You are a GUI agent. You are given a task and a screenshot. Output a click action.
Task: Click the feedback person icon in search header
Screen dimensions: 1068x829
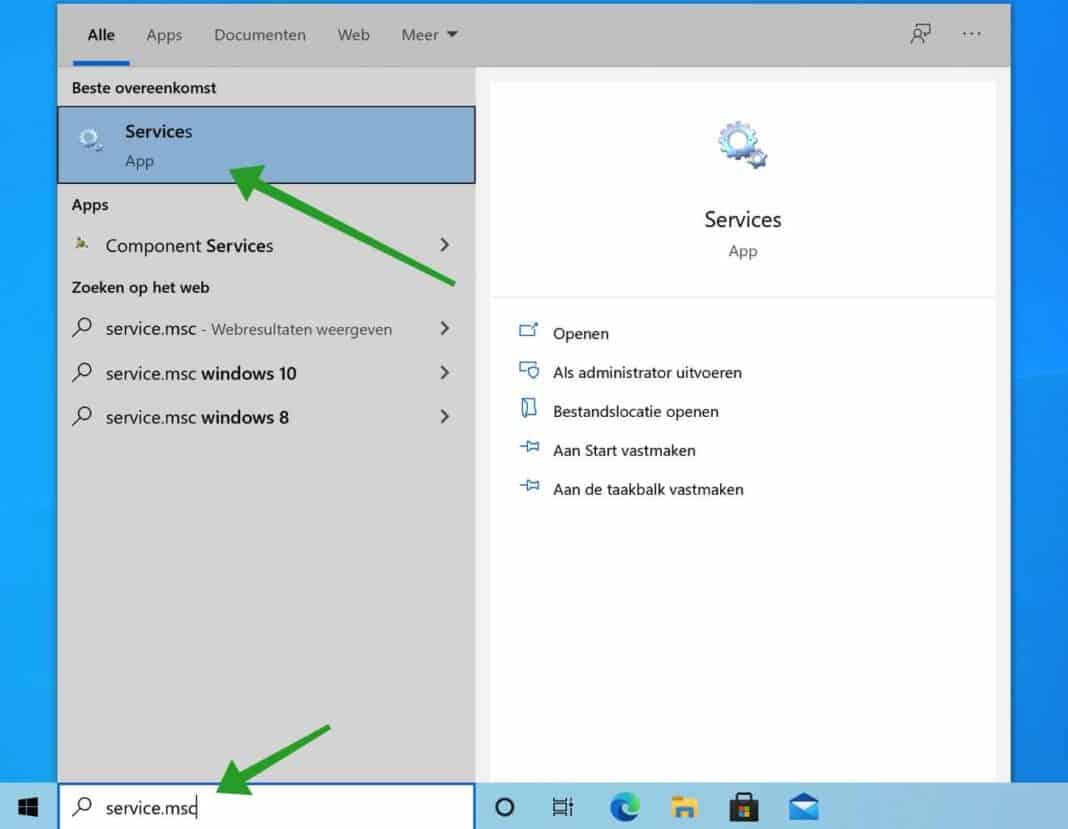(920, 35)
